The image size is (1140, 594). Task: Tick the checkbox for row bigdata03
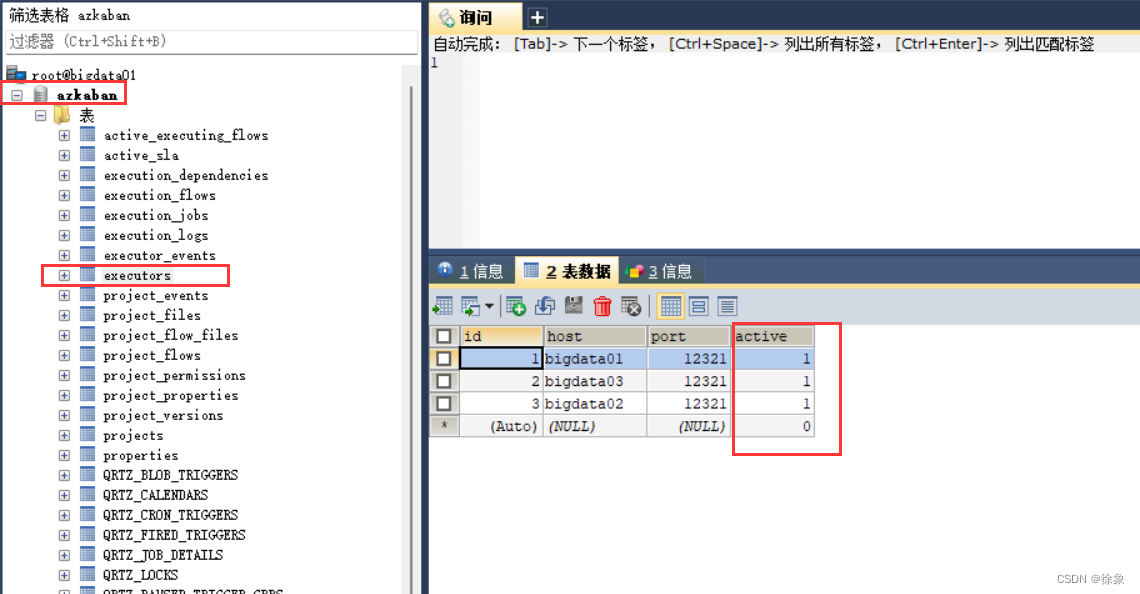point(443,381)
